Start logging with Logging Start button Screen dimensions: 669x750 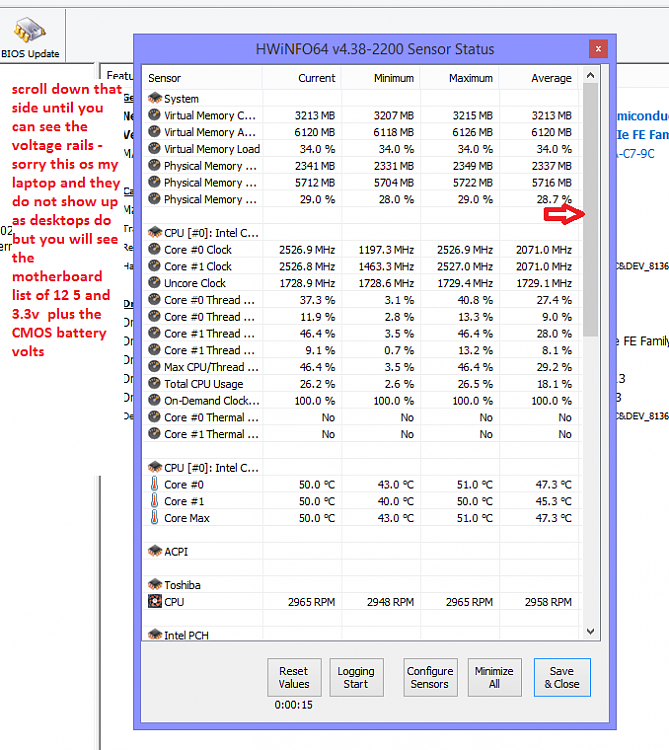coord(356,677)
